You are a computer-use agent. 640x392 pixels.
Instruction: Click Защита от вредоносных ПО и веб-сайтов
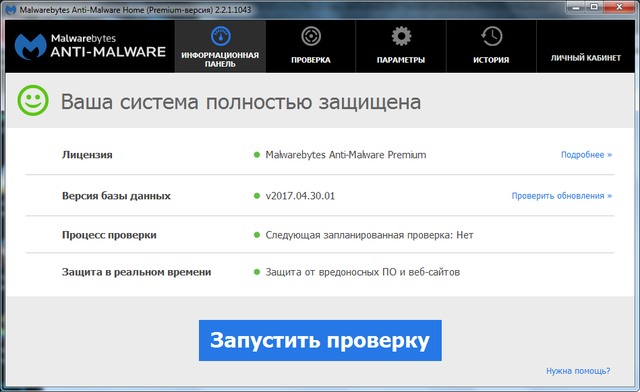pyautogui.click(x=362, y=272)
